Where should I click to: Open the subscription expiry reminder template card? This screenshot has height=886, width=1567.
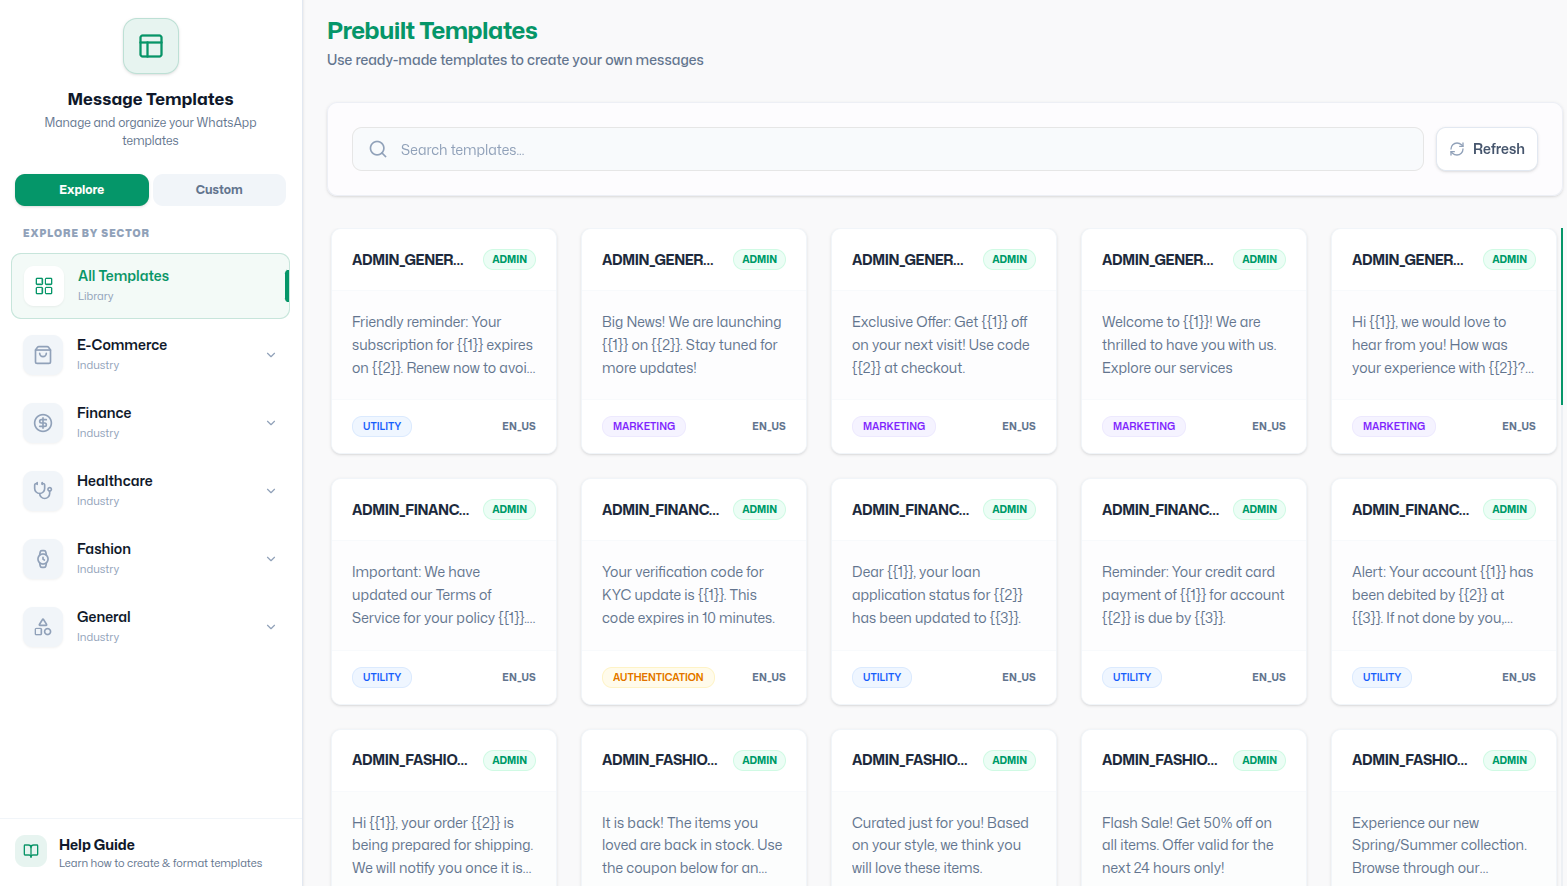(x=444, y=341)
